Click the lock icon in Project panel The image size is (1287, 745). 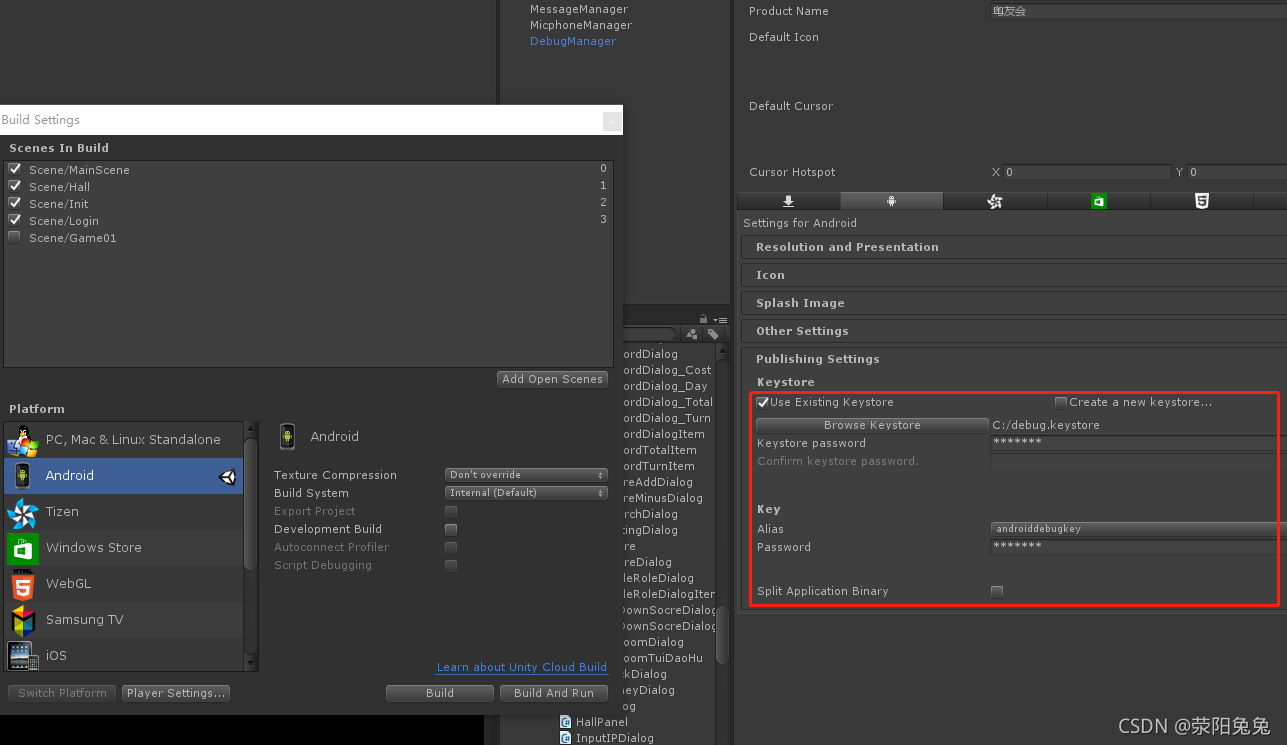pos(704,319)
